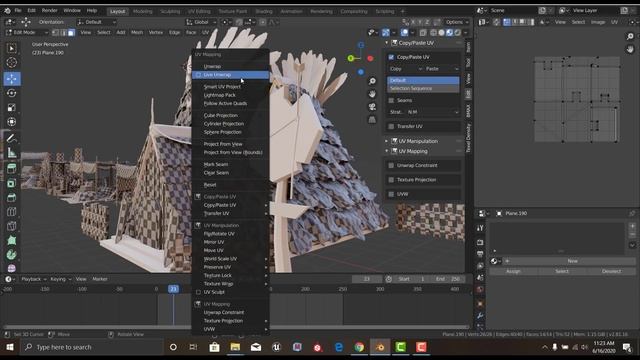Select the Add Cube tool
Viewport: 640px width, 360px height.
click(x=11, y=168)
